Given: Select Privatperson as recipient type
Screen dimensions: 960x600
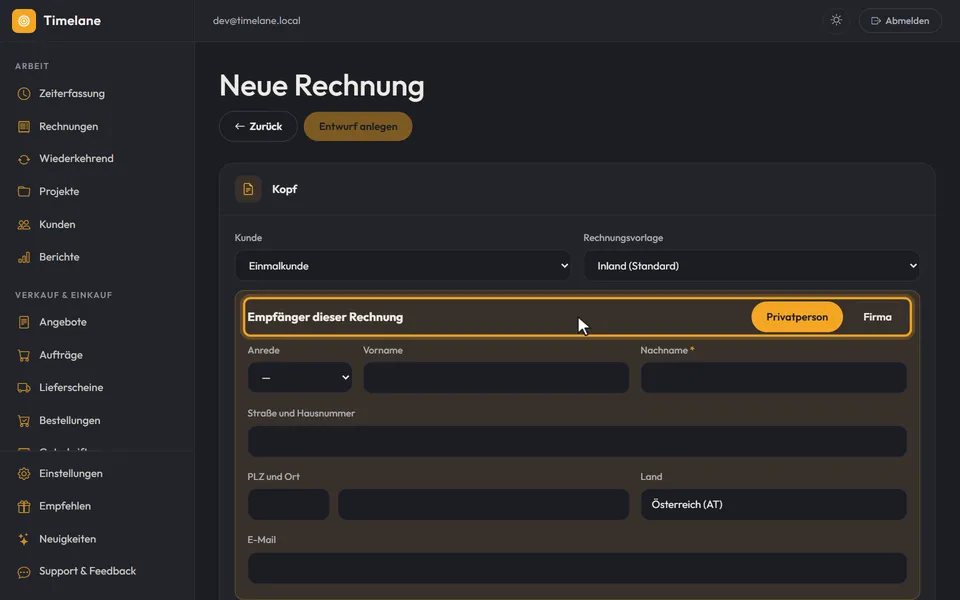Looking at the screenshot, I should pyautogui.click(x=797, y=317).
